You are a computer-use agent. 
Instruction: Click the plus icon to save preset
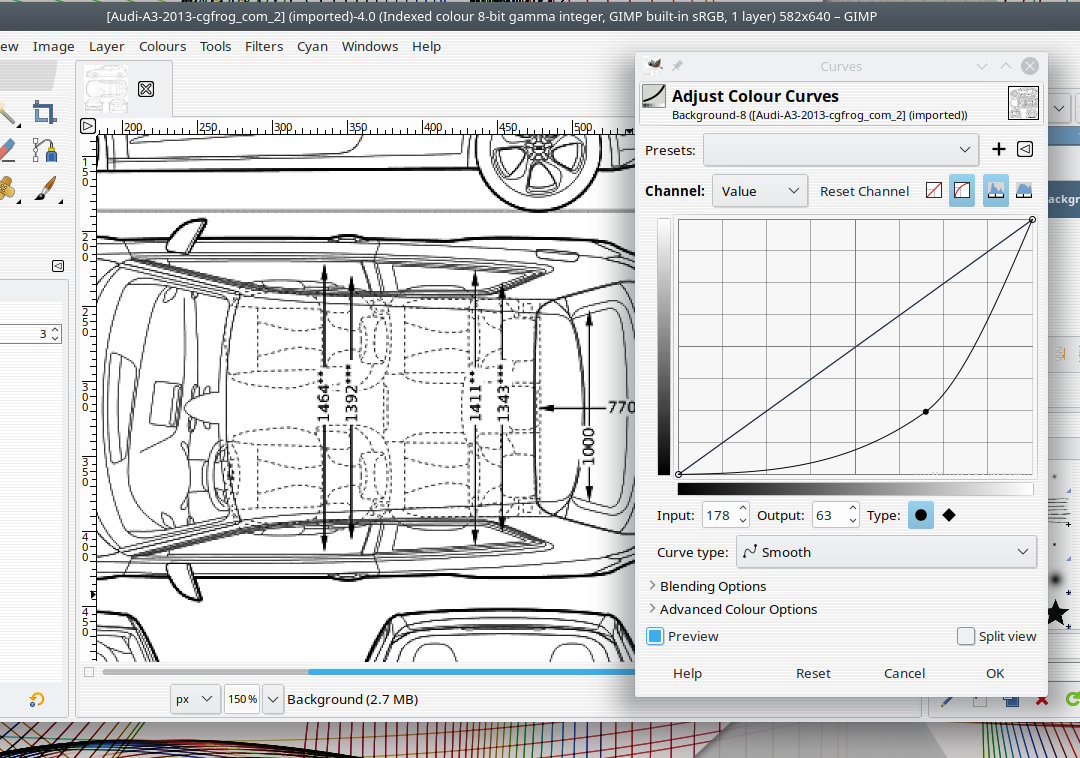click(998, 149)
